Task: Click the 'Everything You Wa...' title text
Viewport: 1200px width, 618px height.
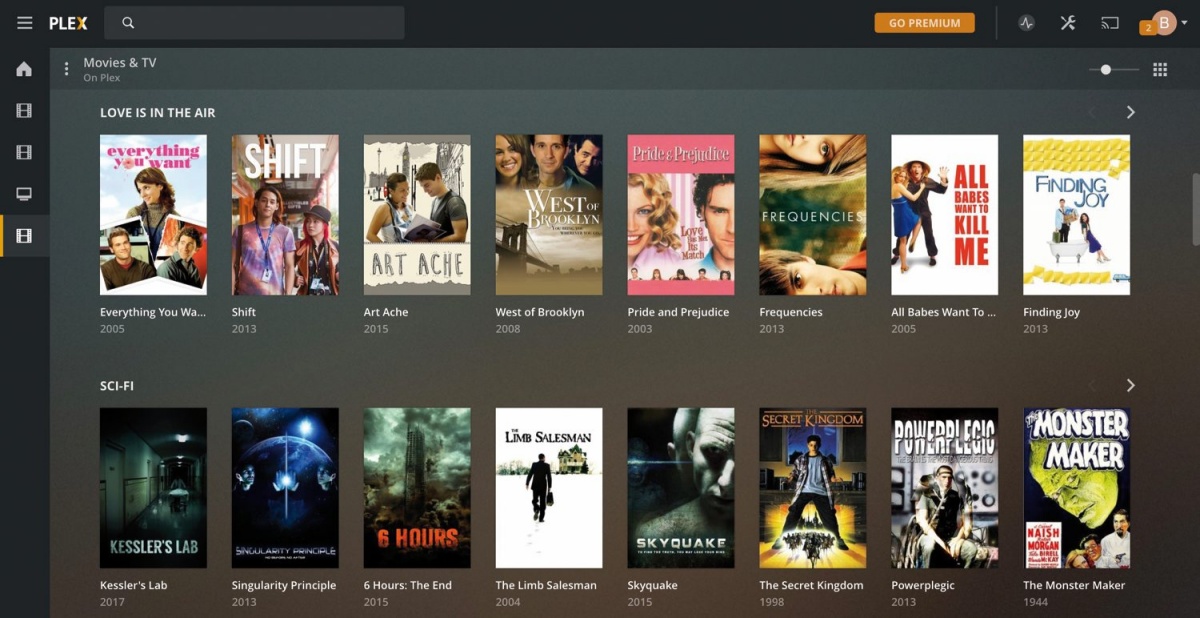Action: coord(153,312)
